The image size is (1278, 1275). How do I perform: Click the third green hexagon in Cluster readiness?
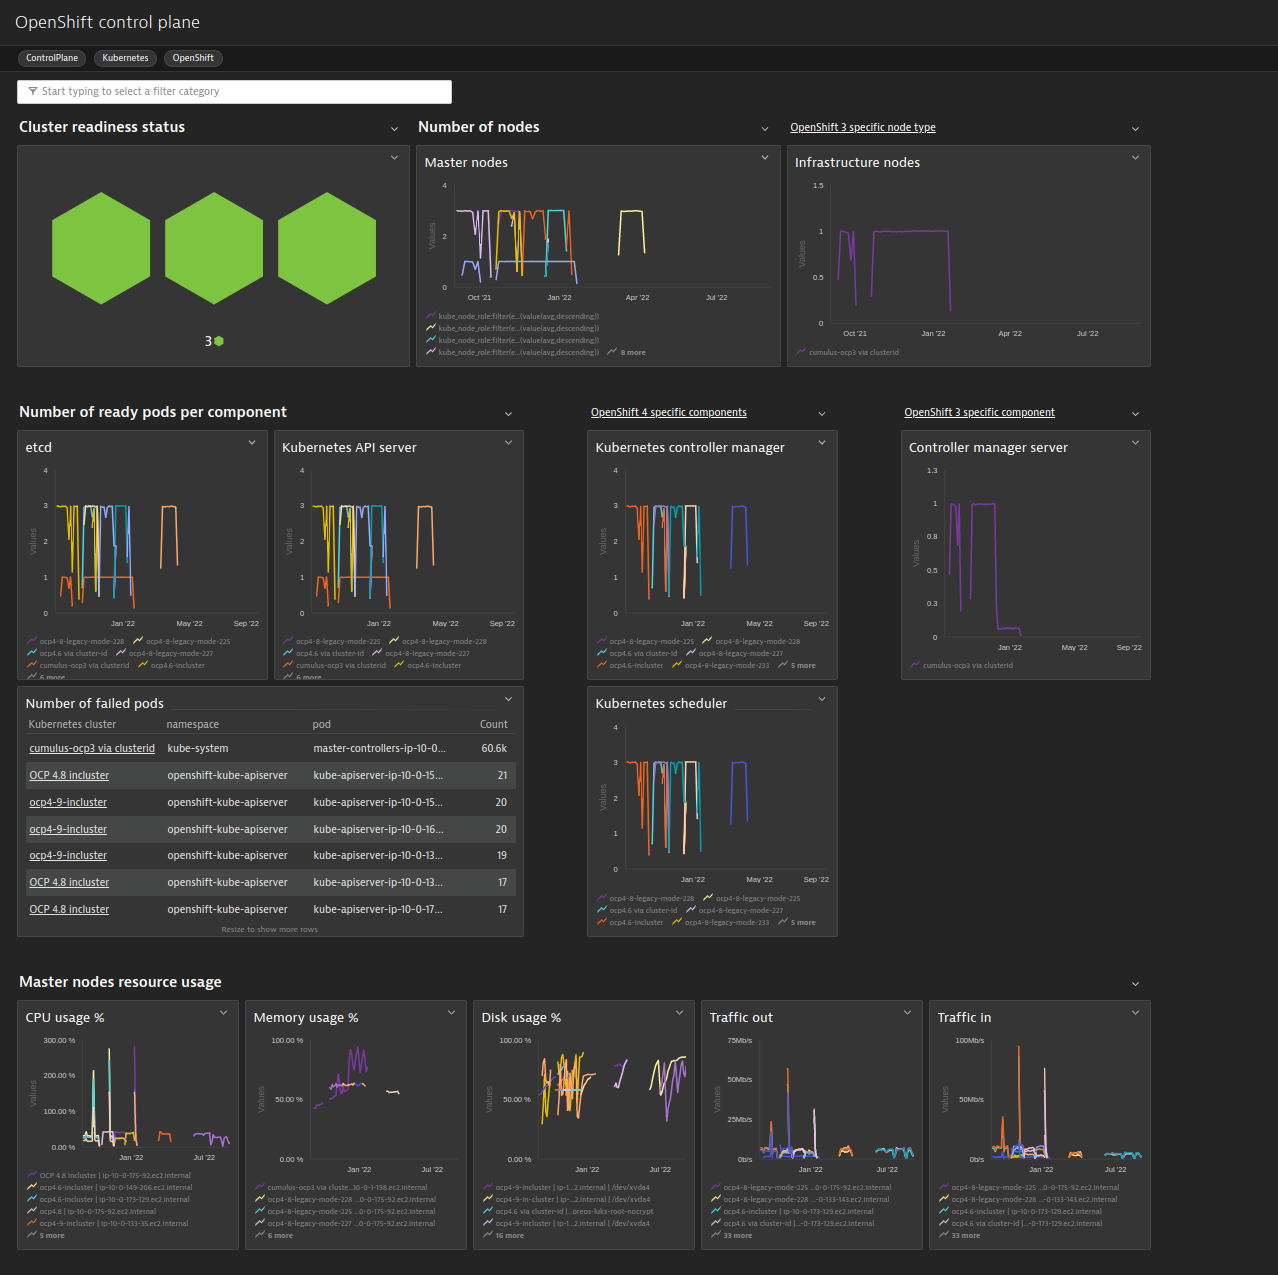[327, 248]
